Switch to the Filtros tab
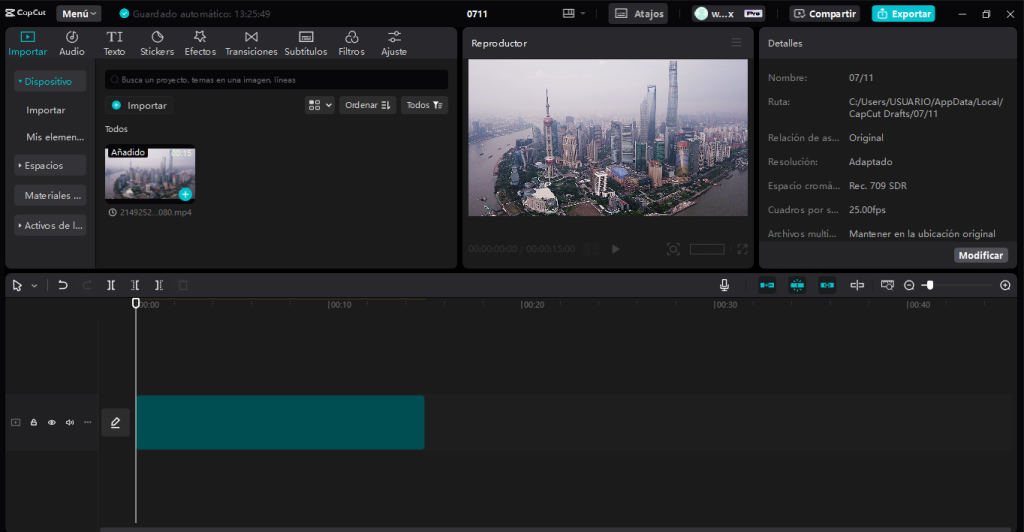Viewport: 1024px width, 532px height. coord(351,43)
